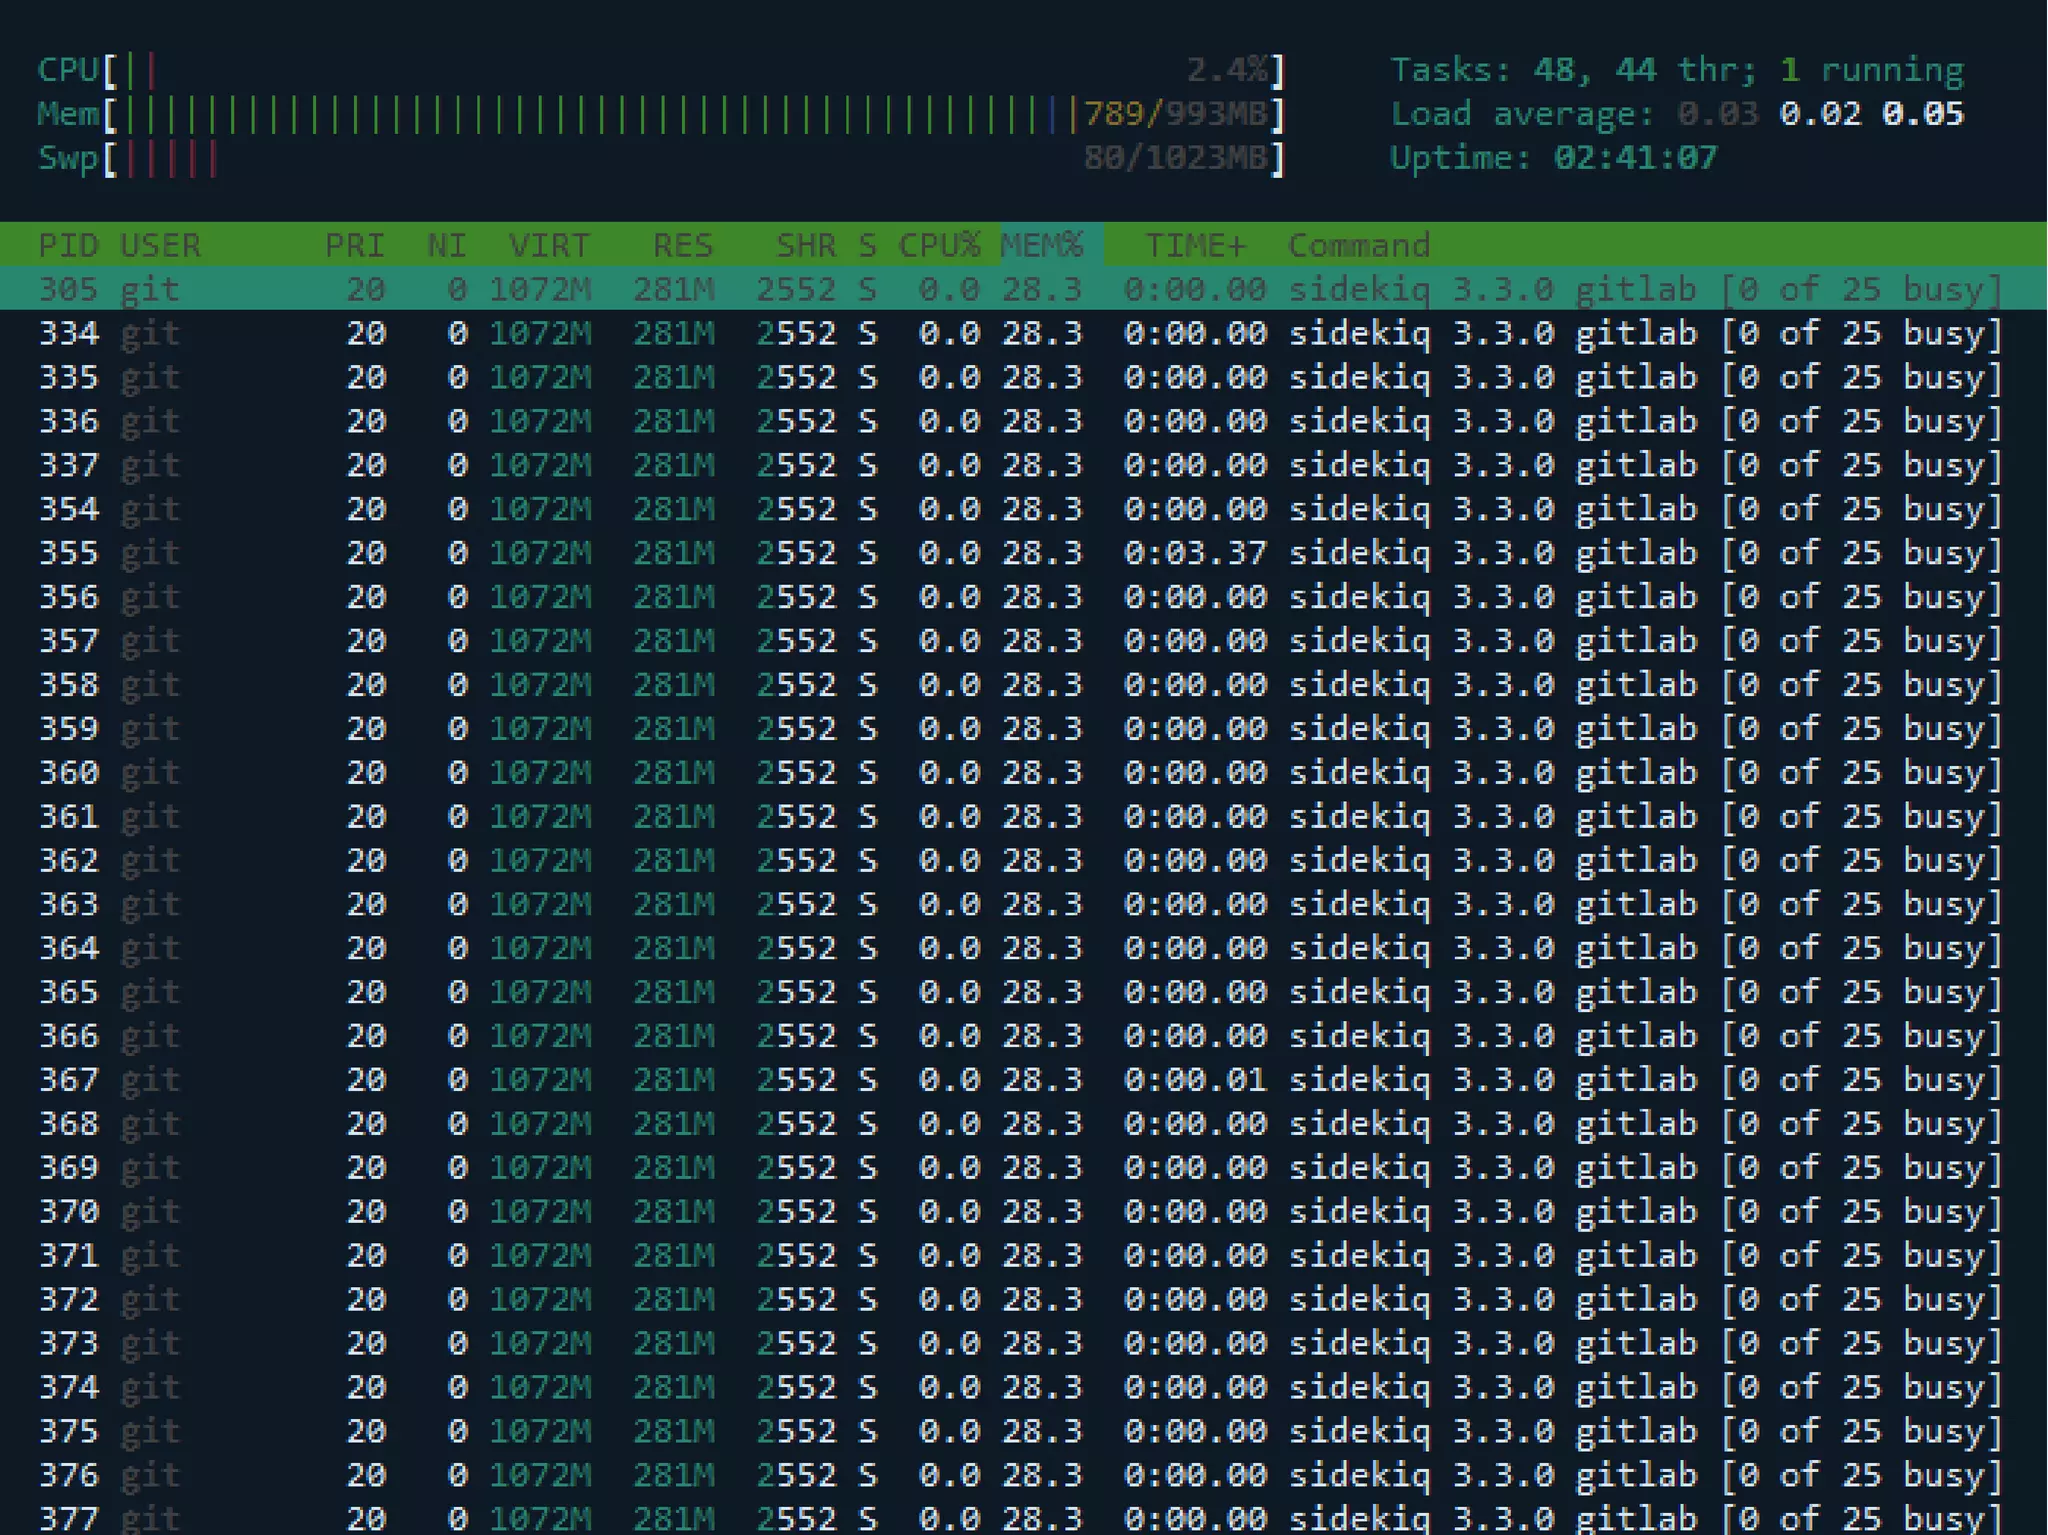
Task: Select process row with PID 360
Action: pos(1023,773)
